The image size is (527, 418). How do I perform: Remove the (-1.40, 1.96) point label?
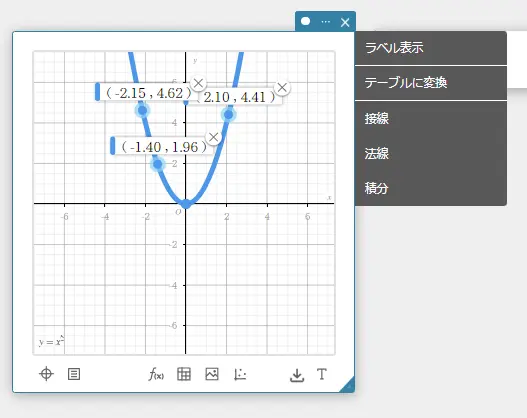213,137
